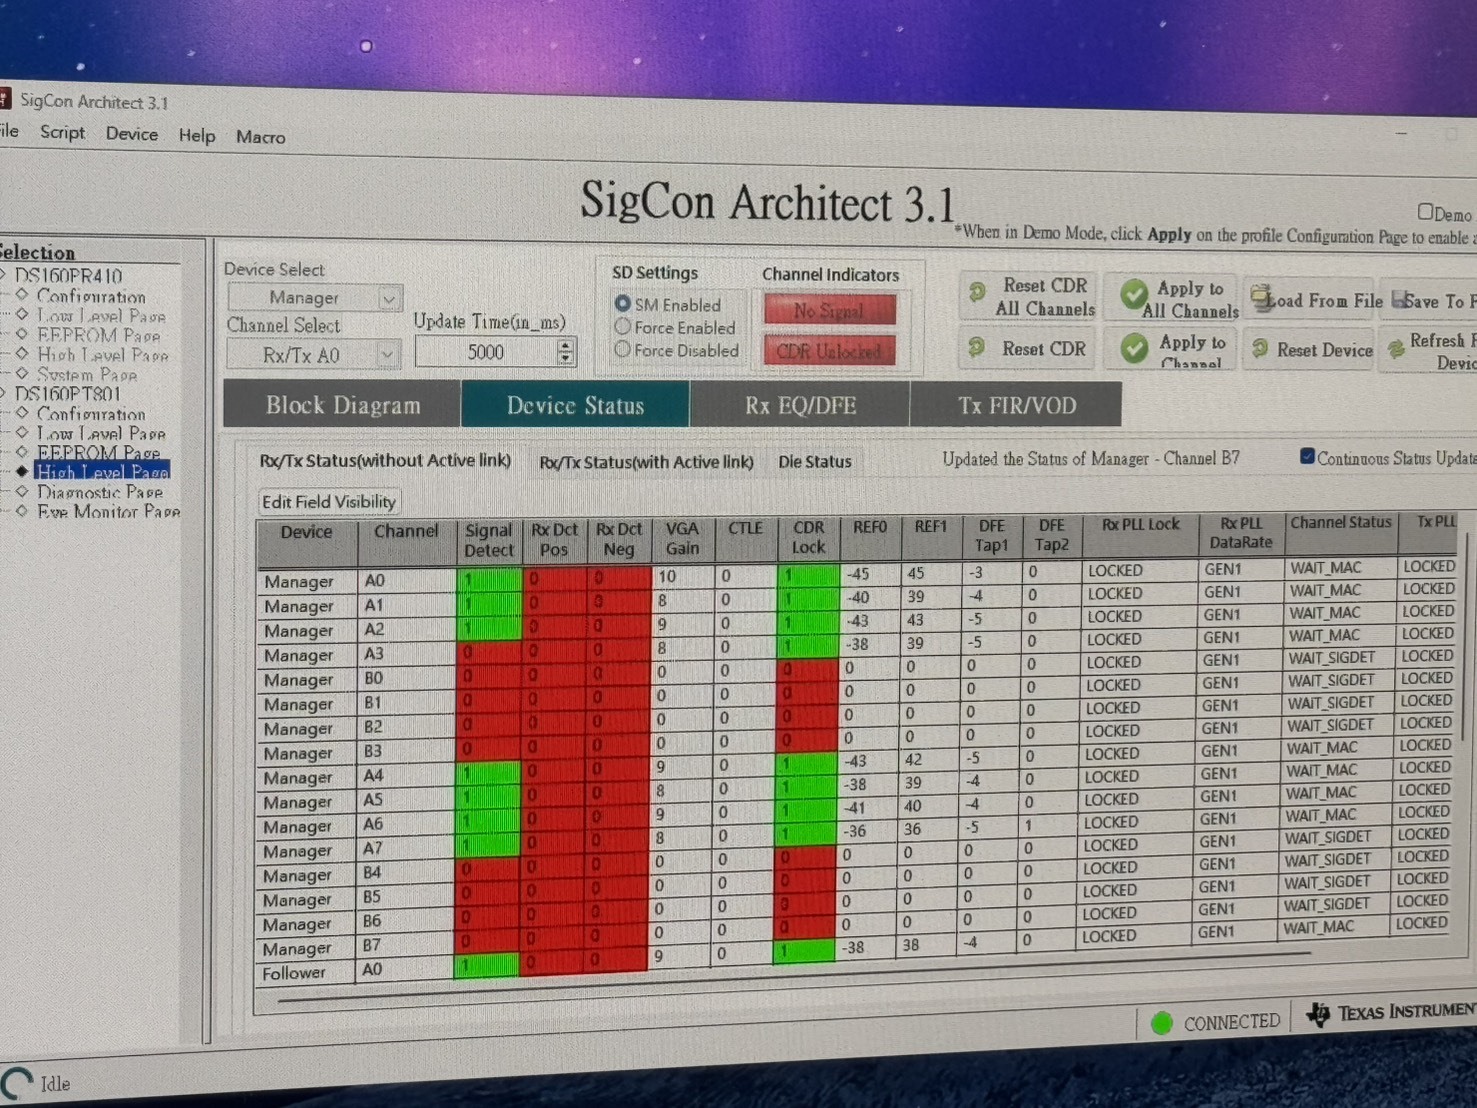1477x1108 pixels.
Task: Select Diagnostic Page in the tree
Action: [99, 491]
